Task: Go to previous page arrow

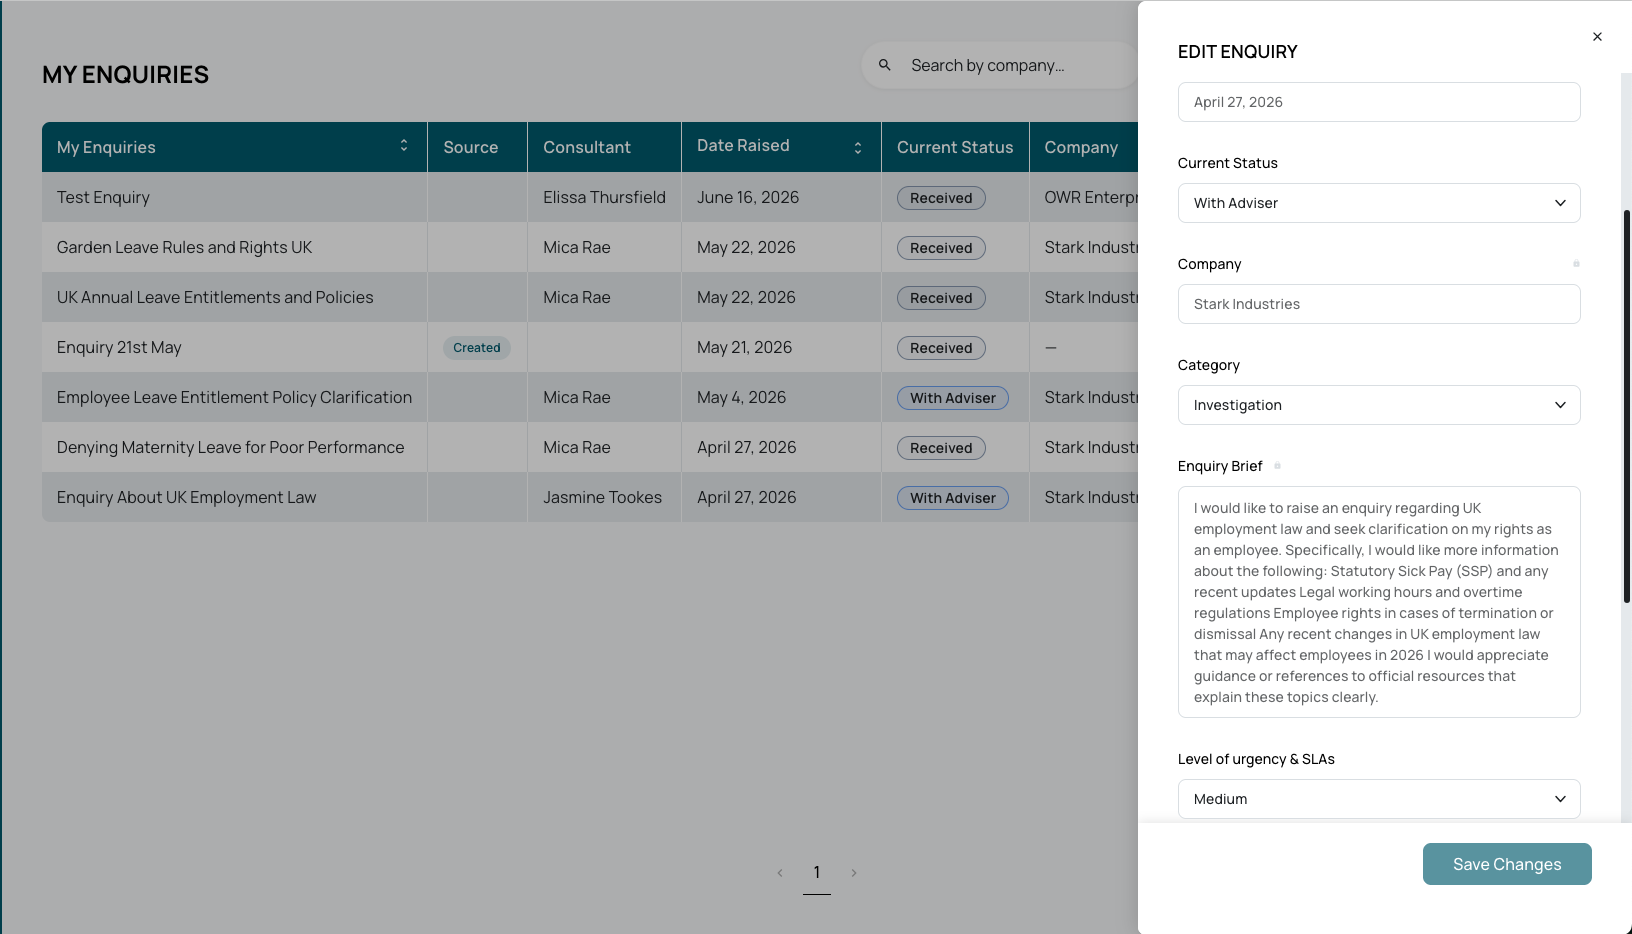Action: click(x=780, y=873)
